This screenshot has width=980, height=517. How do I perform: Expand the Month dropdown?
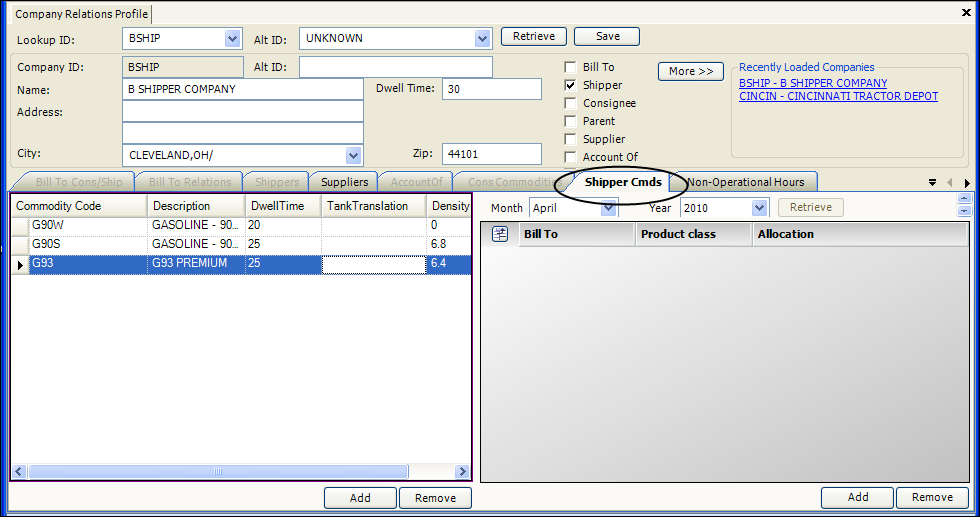608,208
